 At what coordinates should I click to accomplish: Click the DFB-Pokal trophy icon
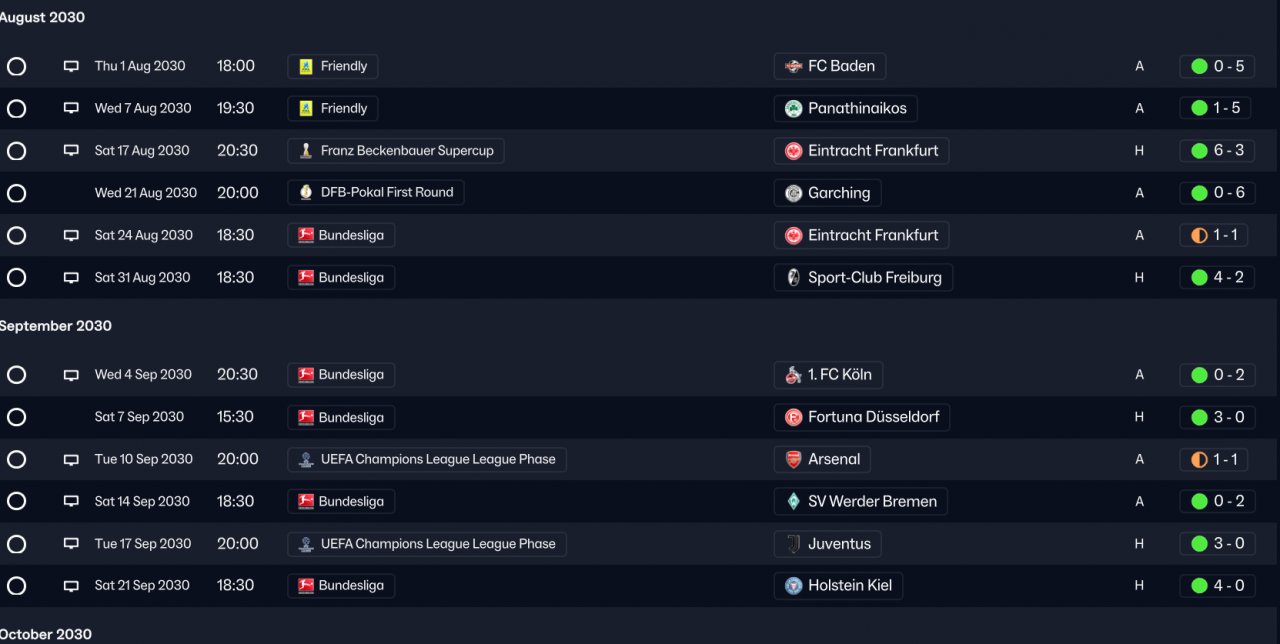point(306,192)
